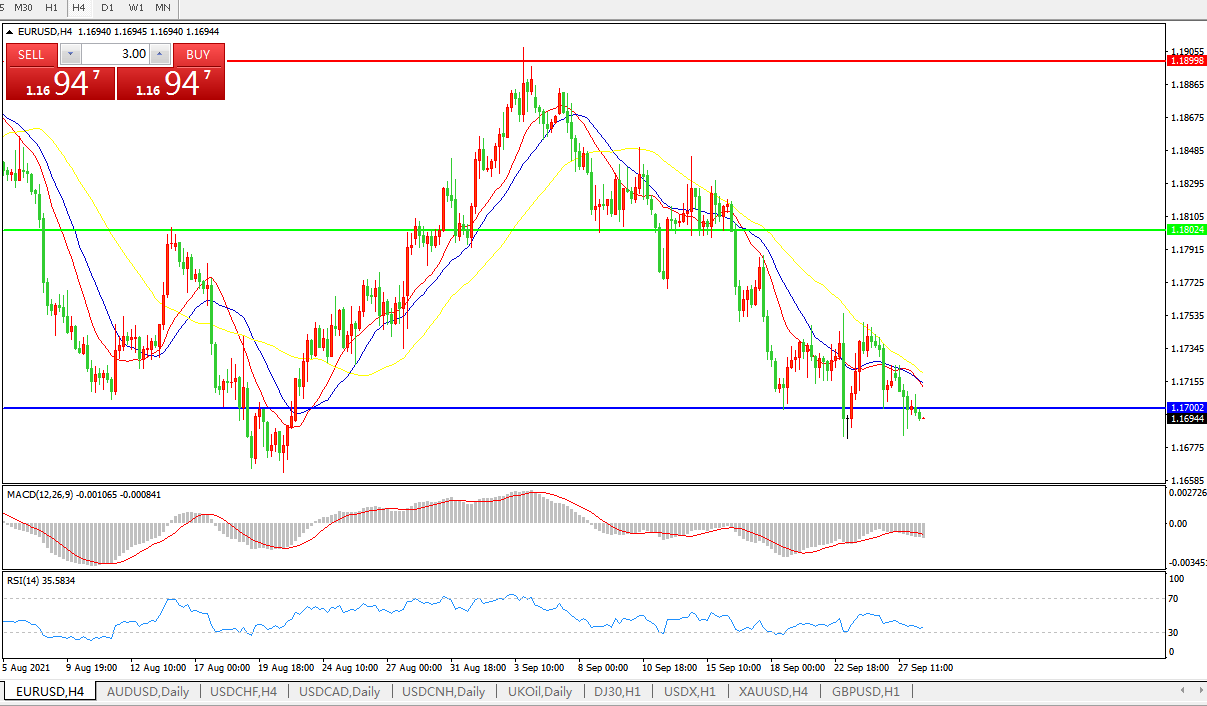Select the red horizontal line at 1.18998
The height and width of the screenshot is (706, 1207).
point(700,61)
